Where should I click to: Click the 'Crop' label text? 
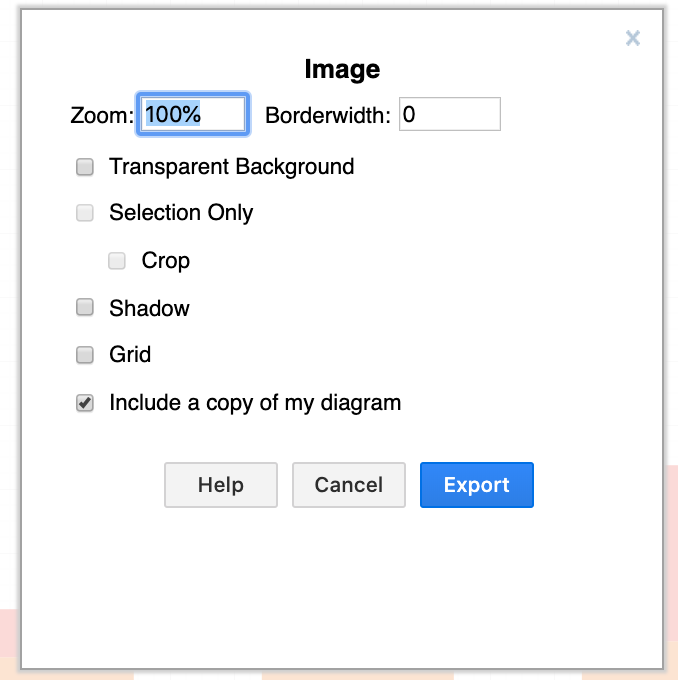pyautogui.click(x=166, y=261)
